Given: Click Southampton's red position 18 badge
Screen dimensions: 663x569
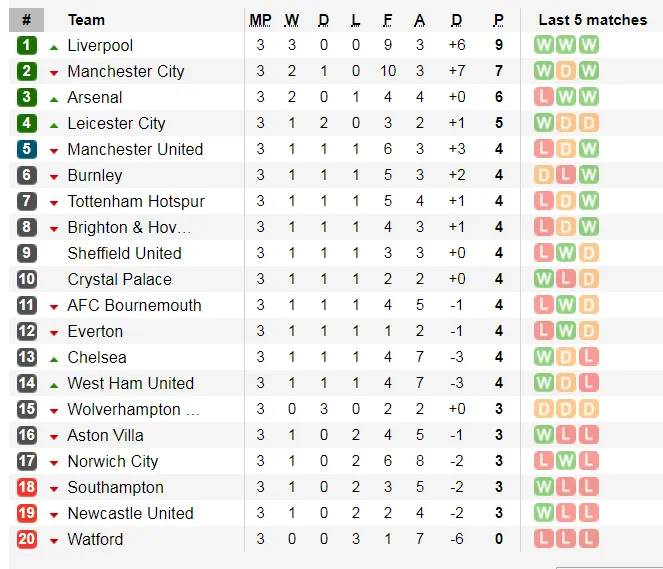Looking at the screenshot, I should pyautogui.click(x=27, y=487).
